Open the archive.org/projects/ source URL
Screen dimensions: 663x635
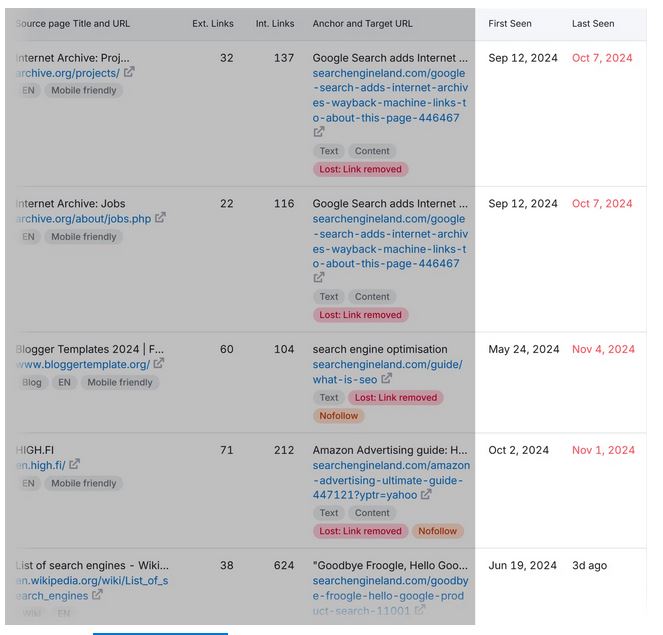tap(68, 73)
